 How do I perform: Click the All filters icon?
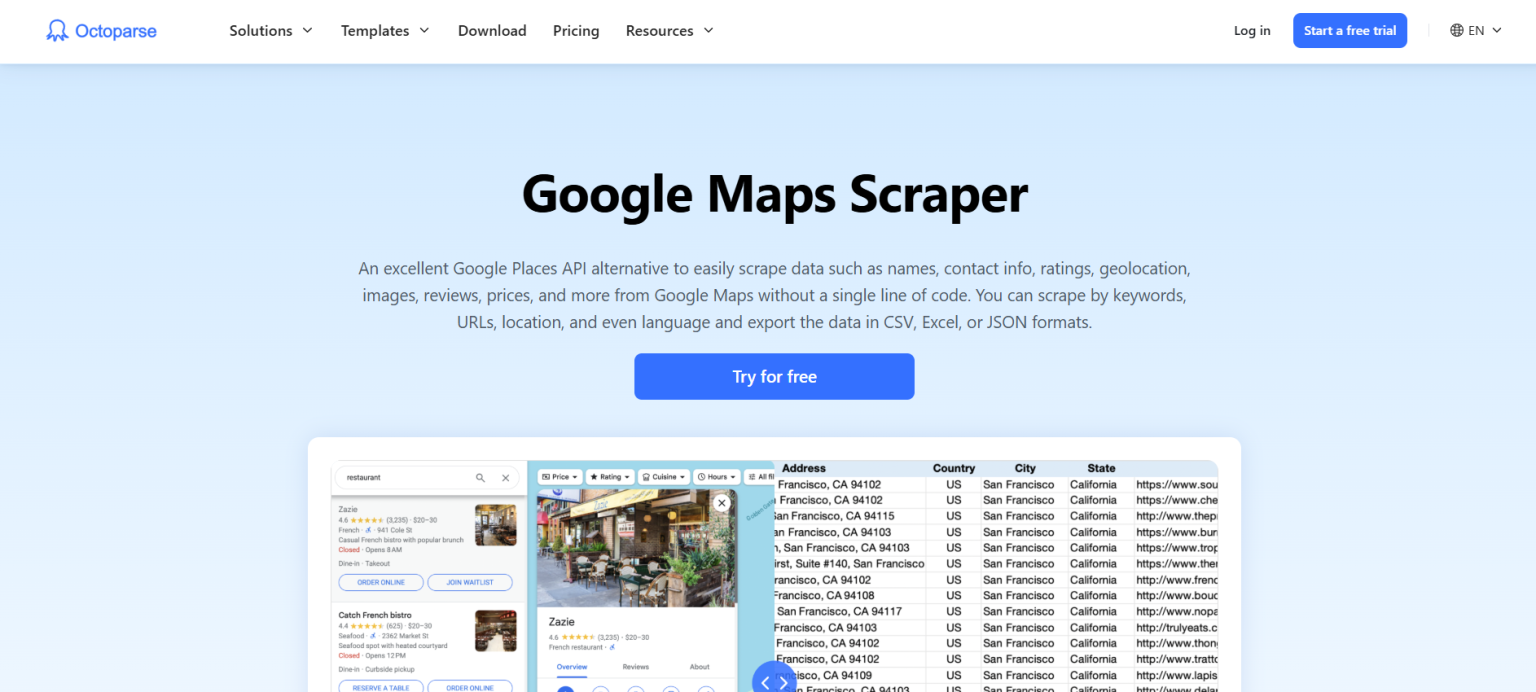(x=753, y=477)
